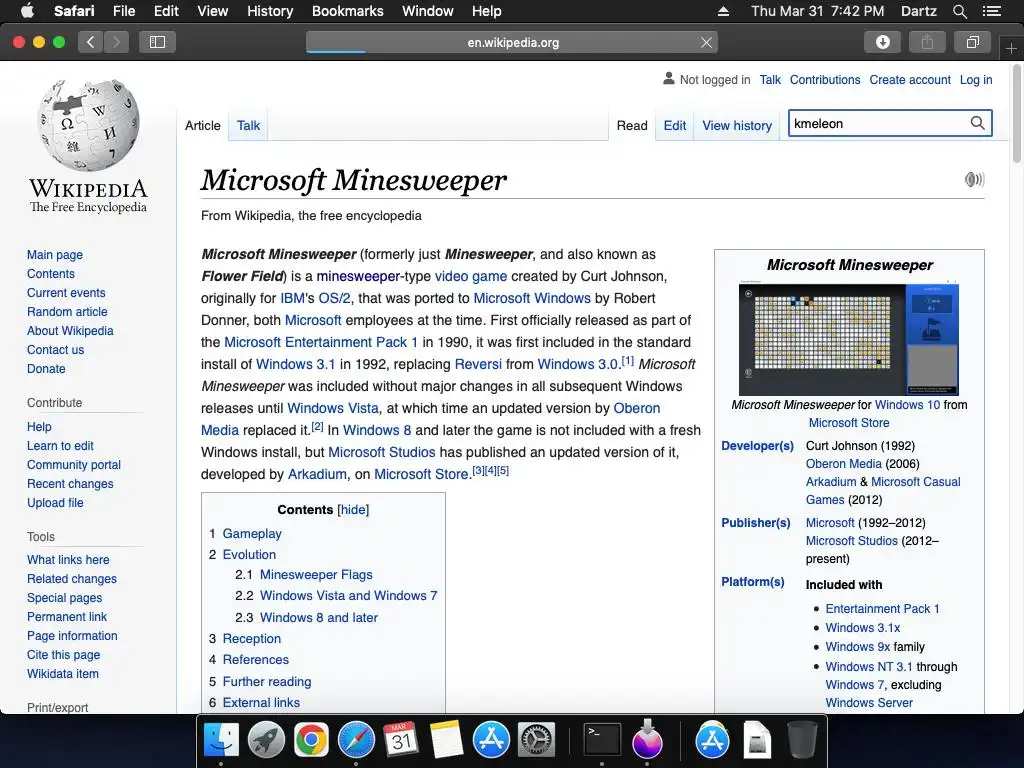Viewport: 1024px width, 768px height.
Task: Open the File menu
Action: click(123, 11)
